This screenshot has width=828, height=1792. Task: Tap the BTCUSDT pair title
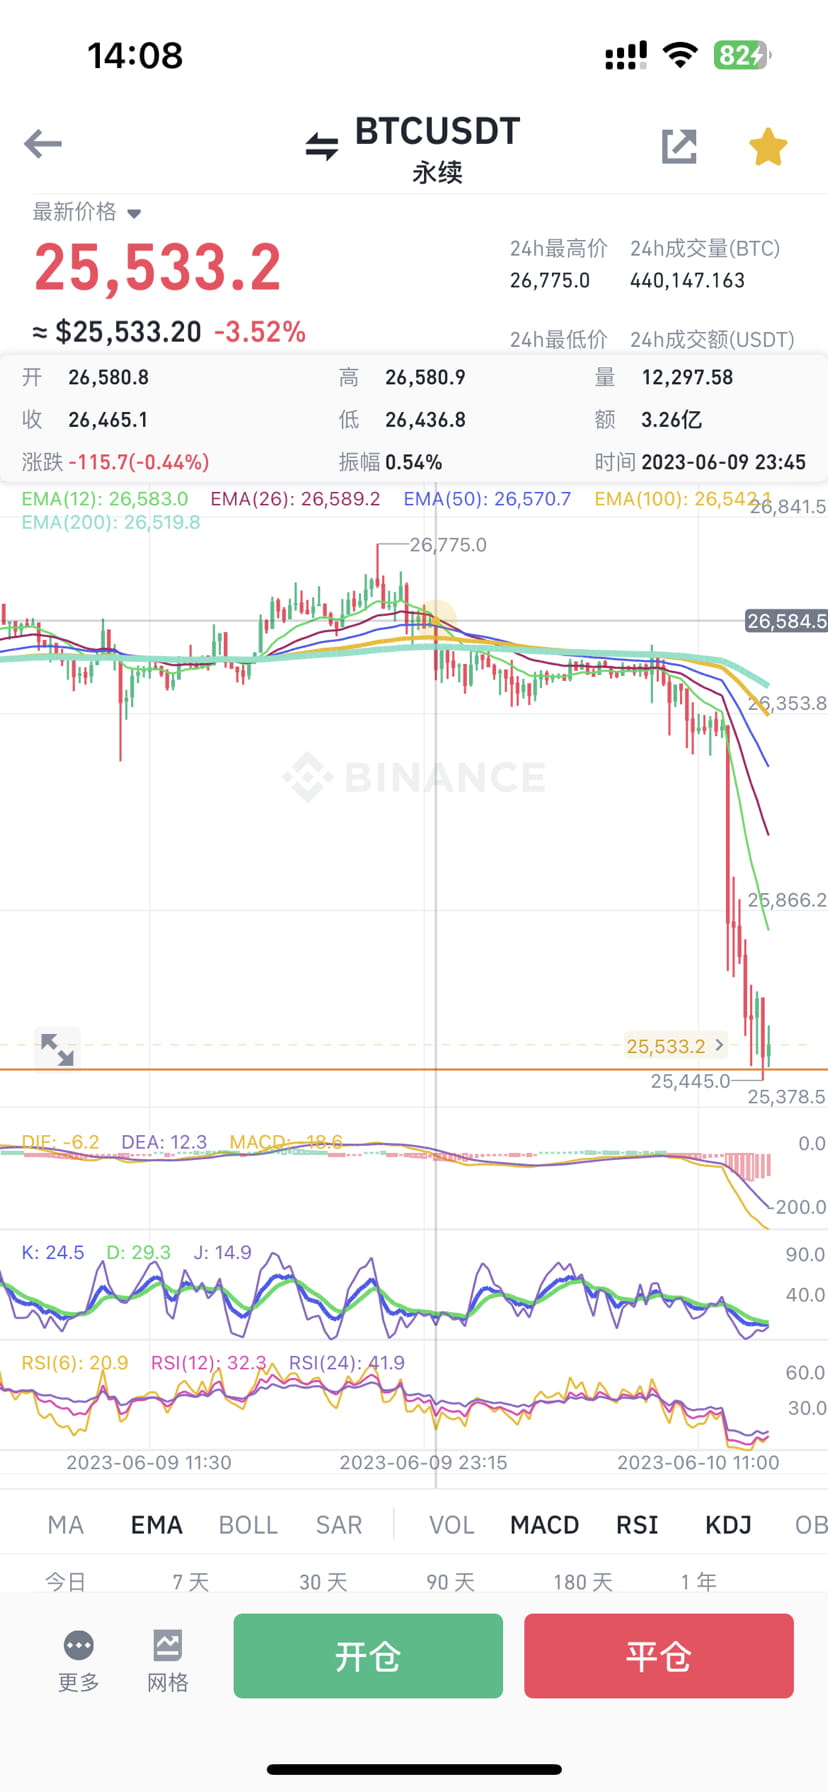(x=437, y=131)
